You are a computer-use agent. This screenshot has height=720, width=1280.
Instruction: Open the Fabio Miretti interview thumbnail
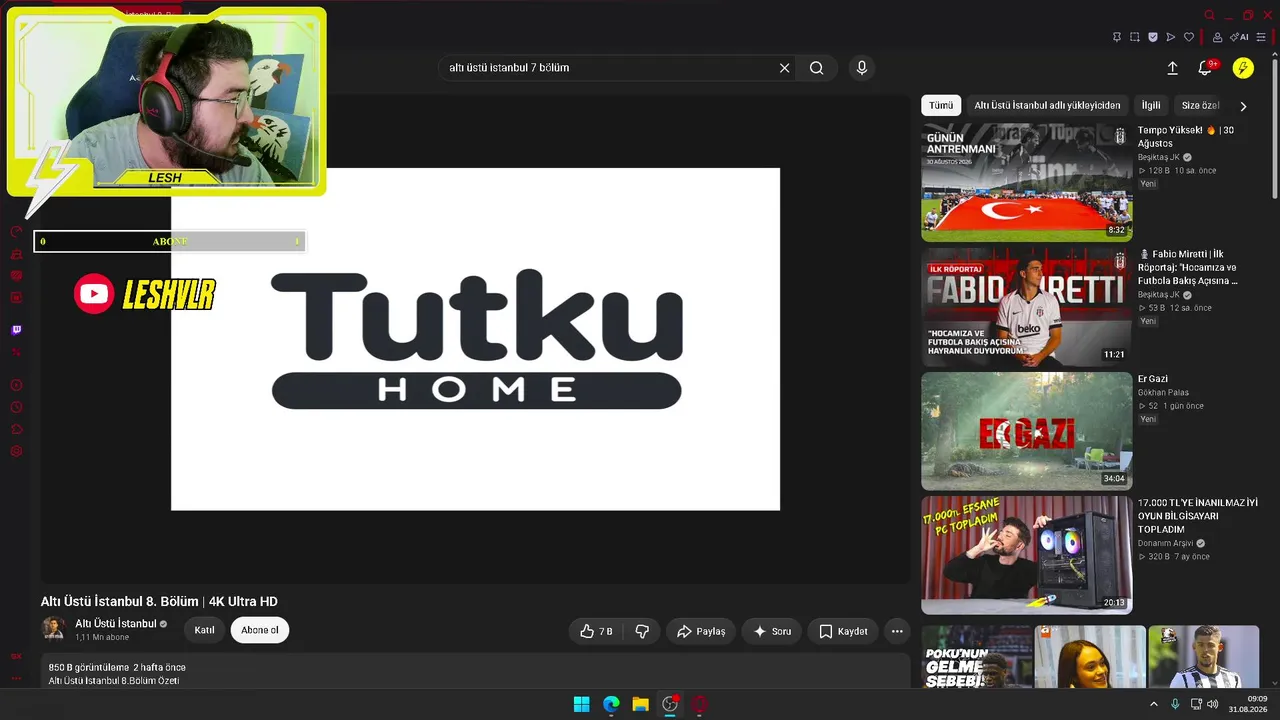pos(1027,307)
